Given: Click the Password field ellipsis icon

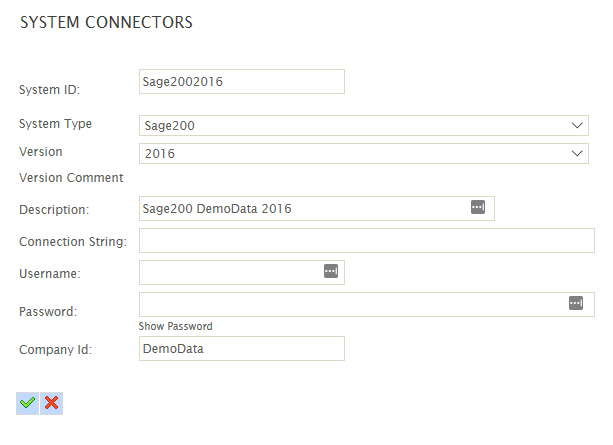Looking at the screenshot, I should click(x=576, y=303).
